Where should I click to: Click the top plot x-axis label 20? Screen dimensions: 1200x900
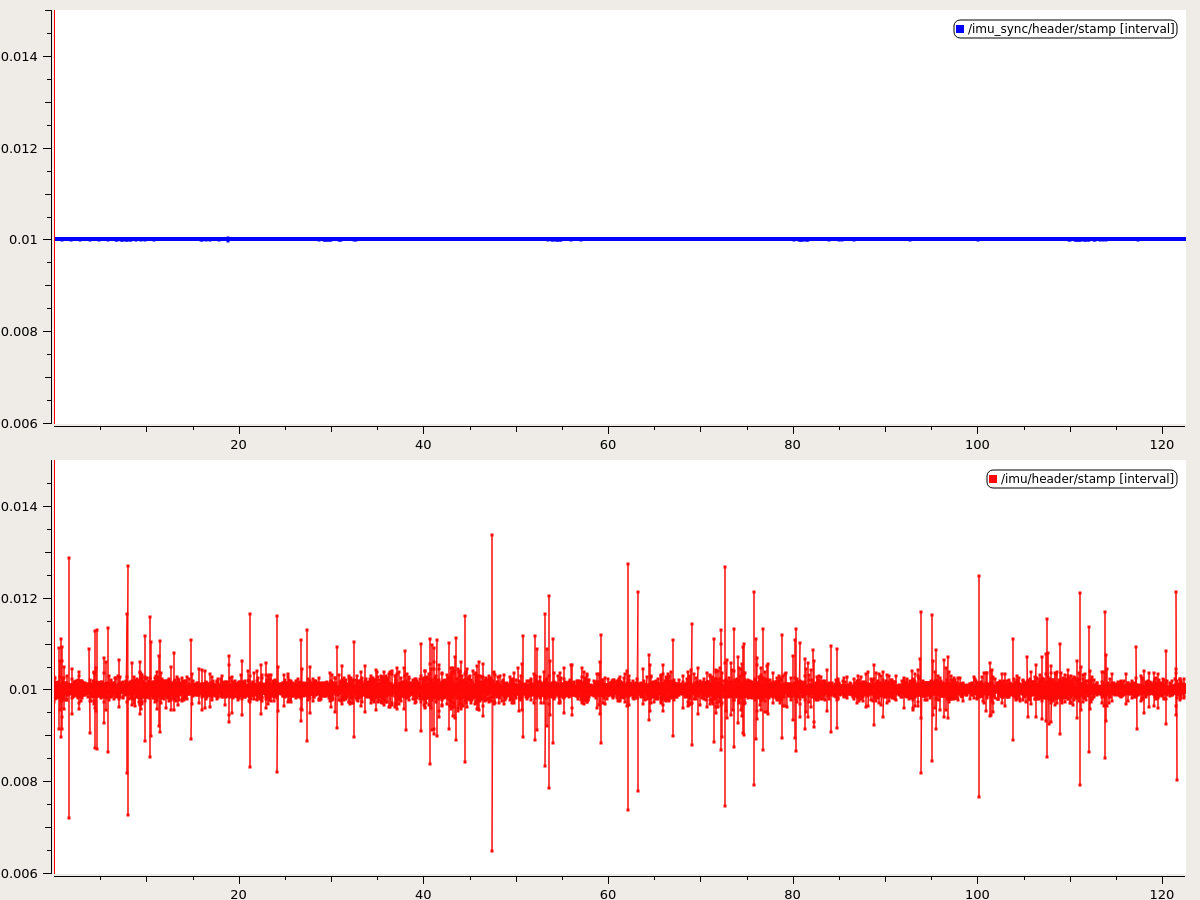[x=238, y=444]
